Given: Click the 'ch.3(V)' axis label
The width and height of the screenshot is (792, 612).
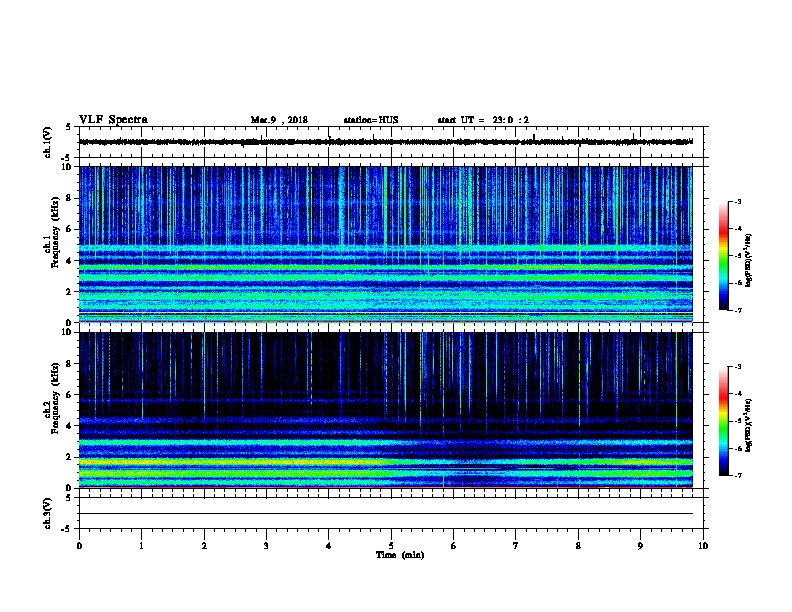Looking at the screenshot, I should tap(47, 513).
